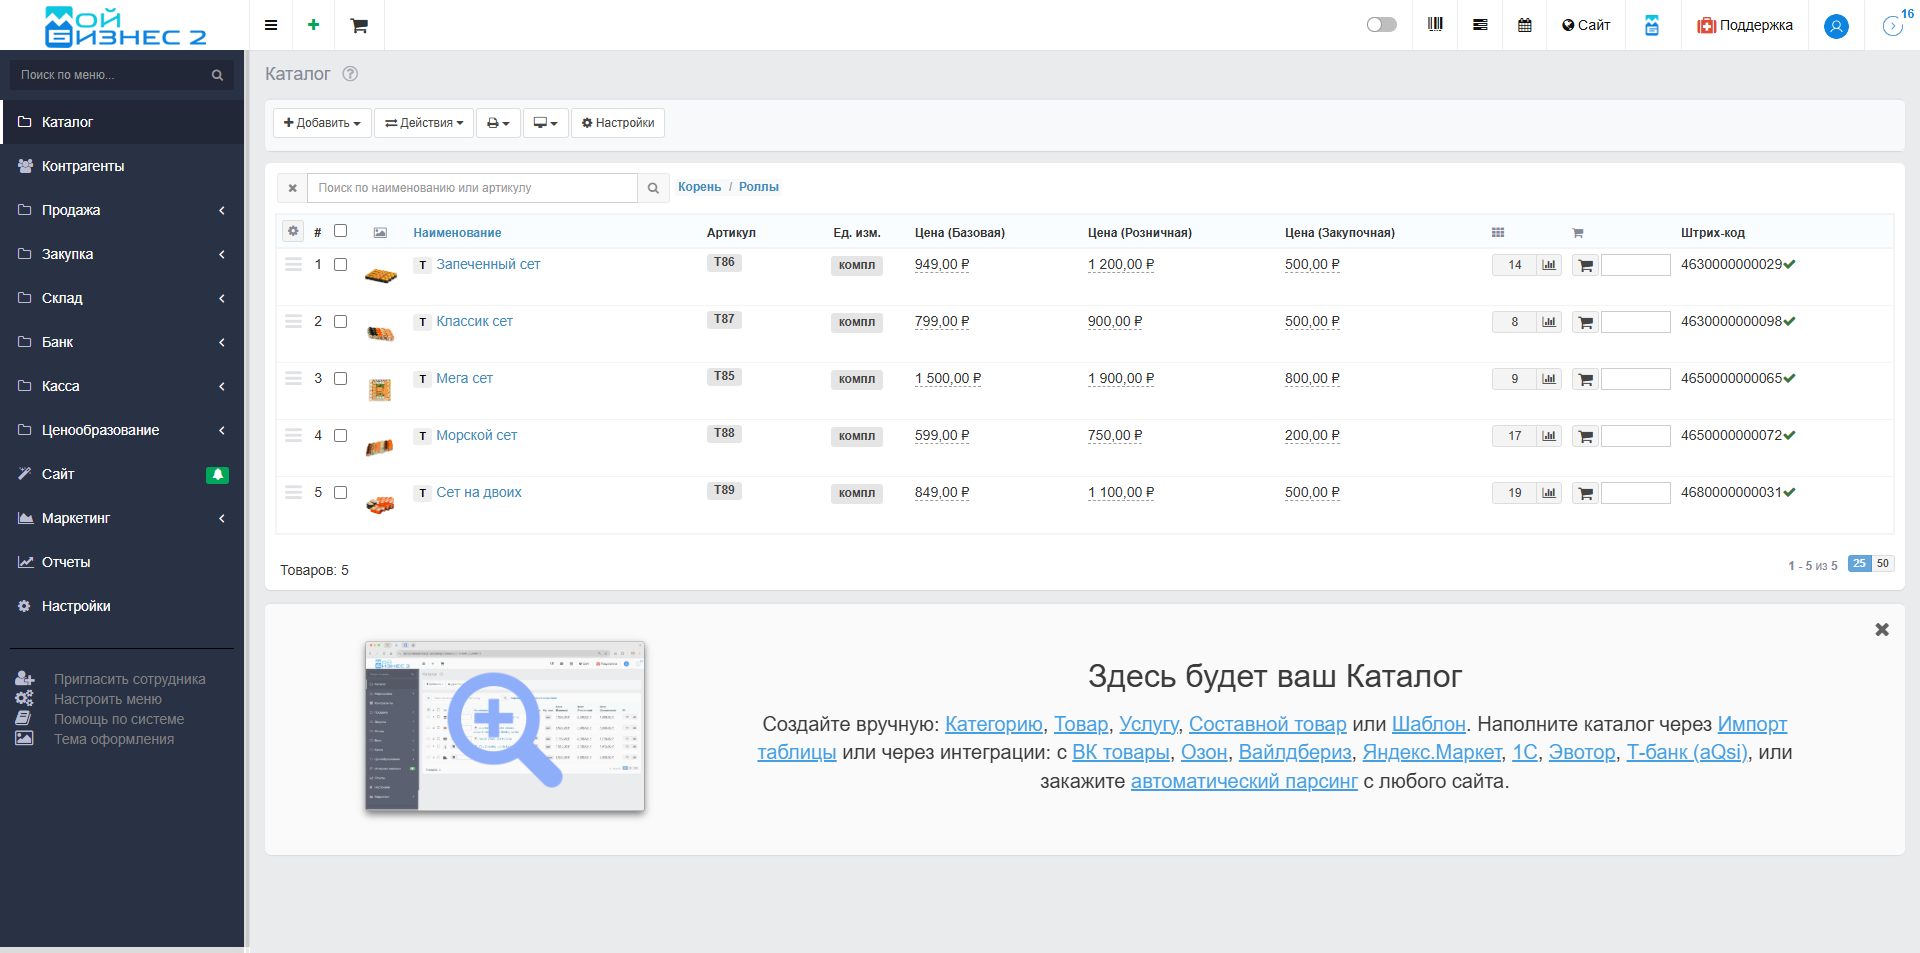Click the shopping cart icon in header
The height and width of the screenshot is (953, 1920).
point(359,25)
